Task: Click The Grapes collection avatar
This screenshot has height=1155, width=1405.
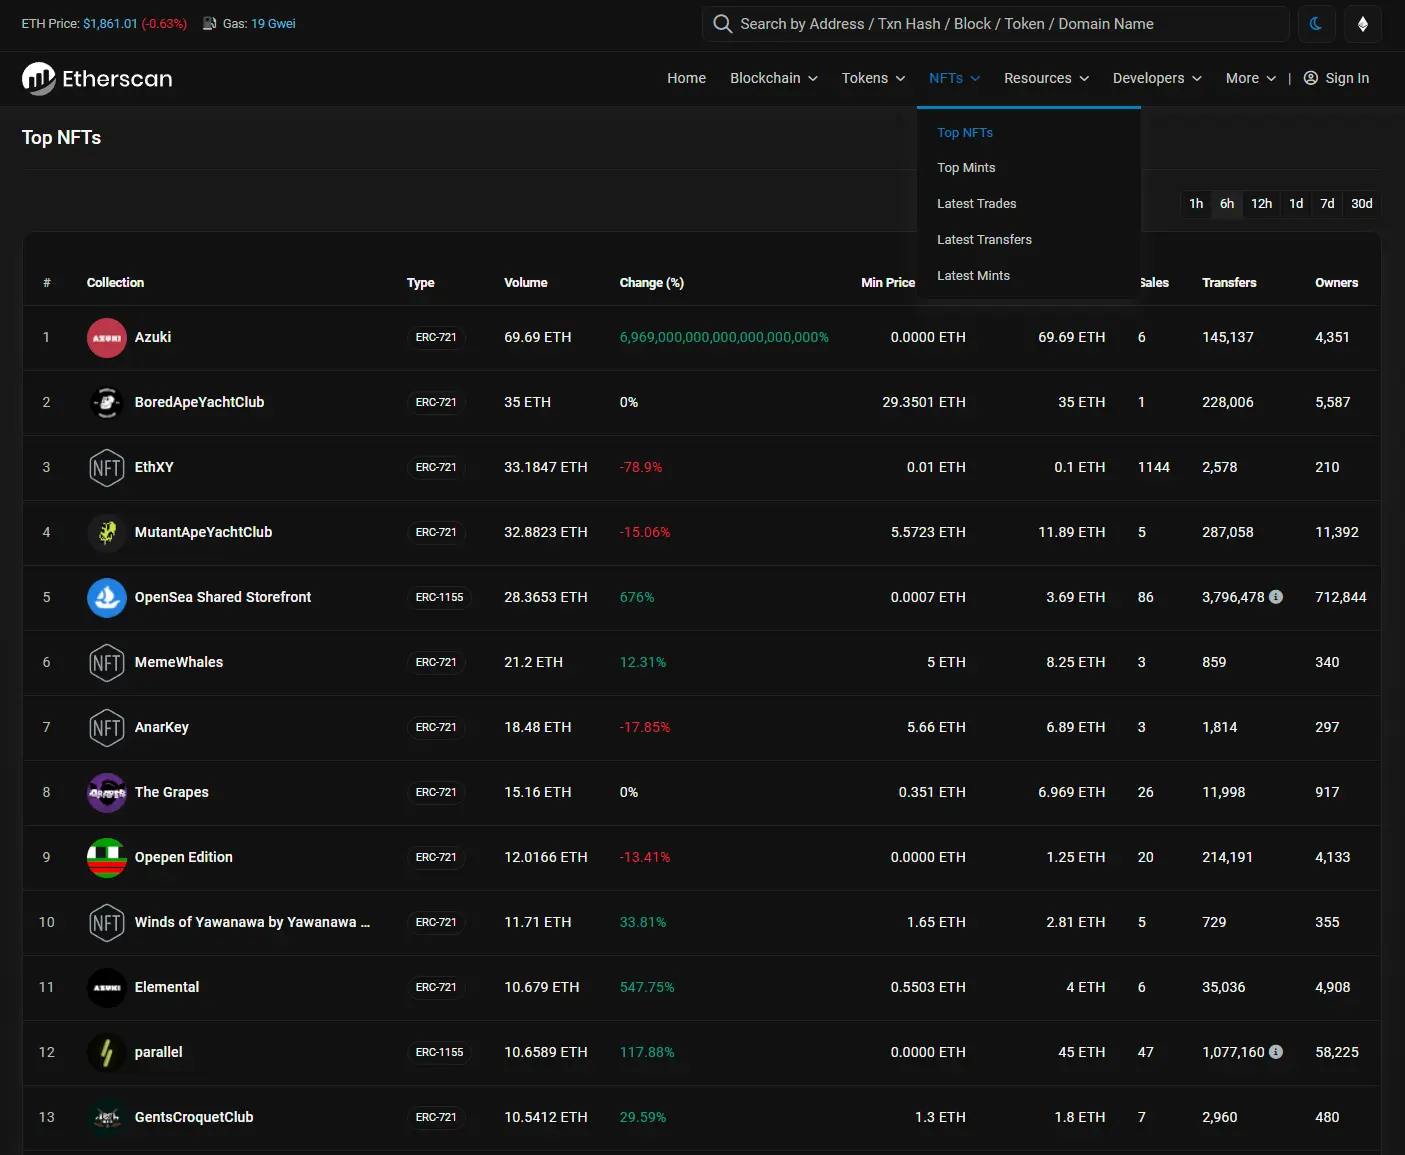Action: (107, 793)
